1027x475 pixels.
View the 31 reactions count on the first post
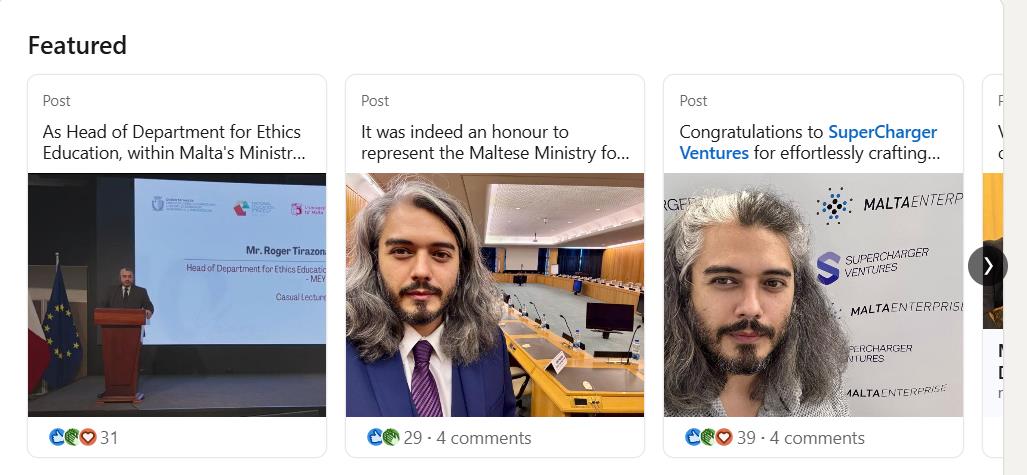point(109,438)
